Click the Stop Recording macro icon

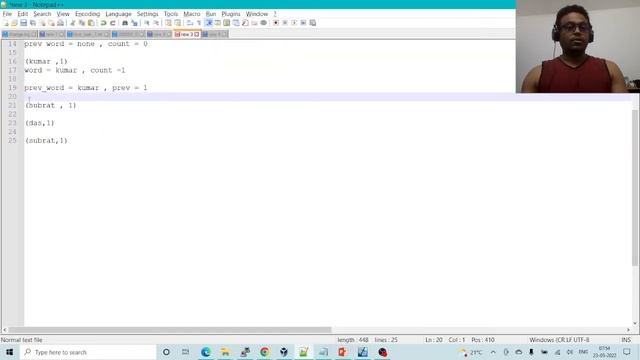[x=285, y=23]
